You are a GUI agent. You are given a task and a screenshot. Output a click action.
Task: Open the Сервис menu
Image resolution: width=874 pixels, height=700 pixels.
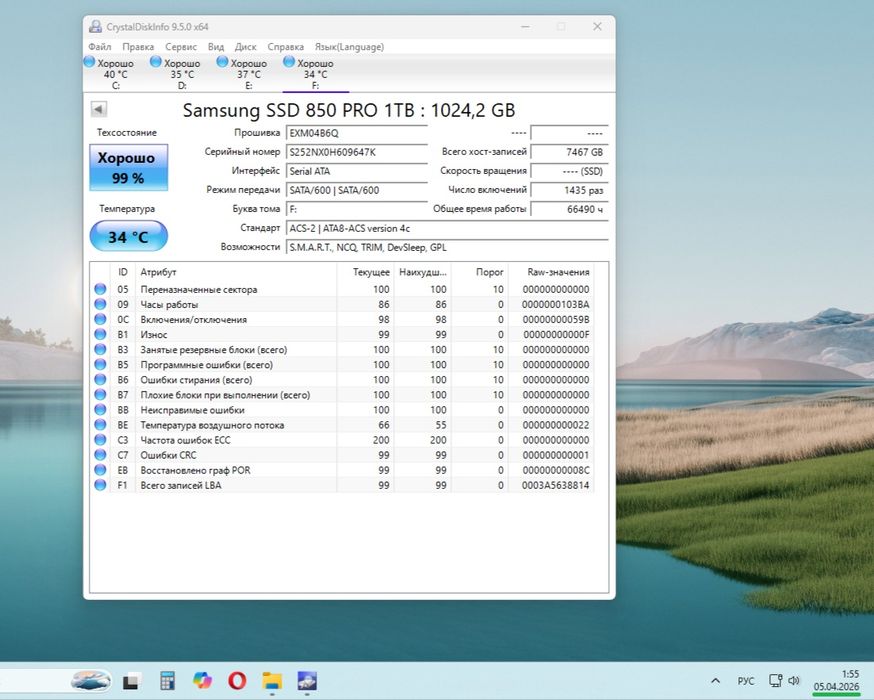(x=181, y=47)
